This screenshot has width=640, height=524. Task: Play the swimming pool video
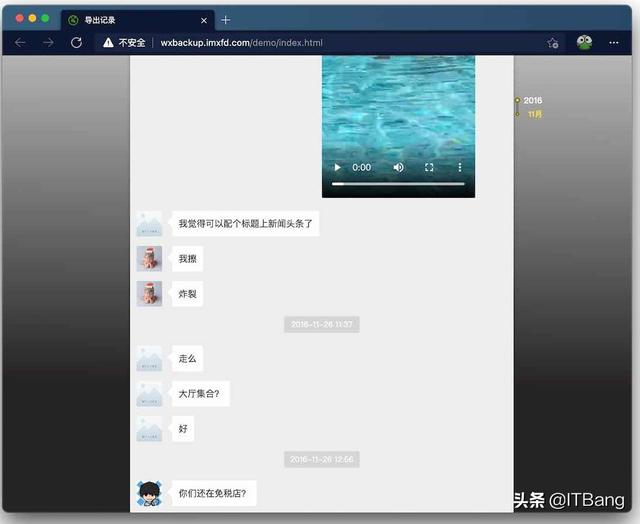coord(338,167)
